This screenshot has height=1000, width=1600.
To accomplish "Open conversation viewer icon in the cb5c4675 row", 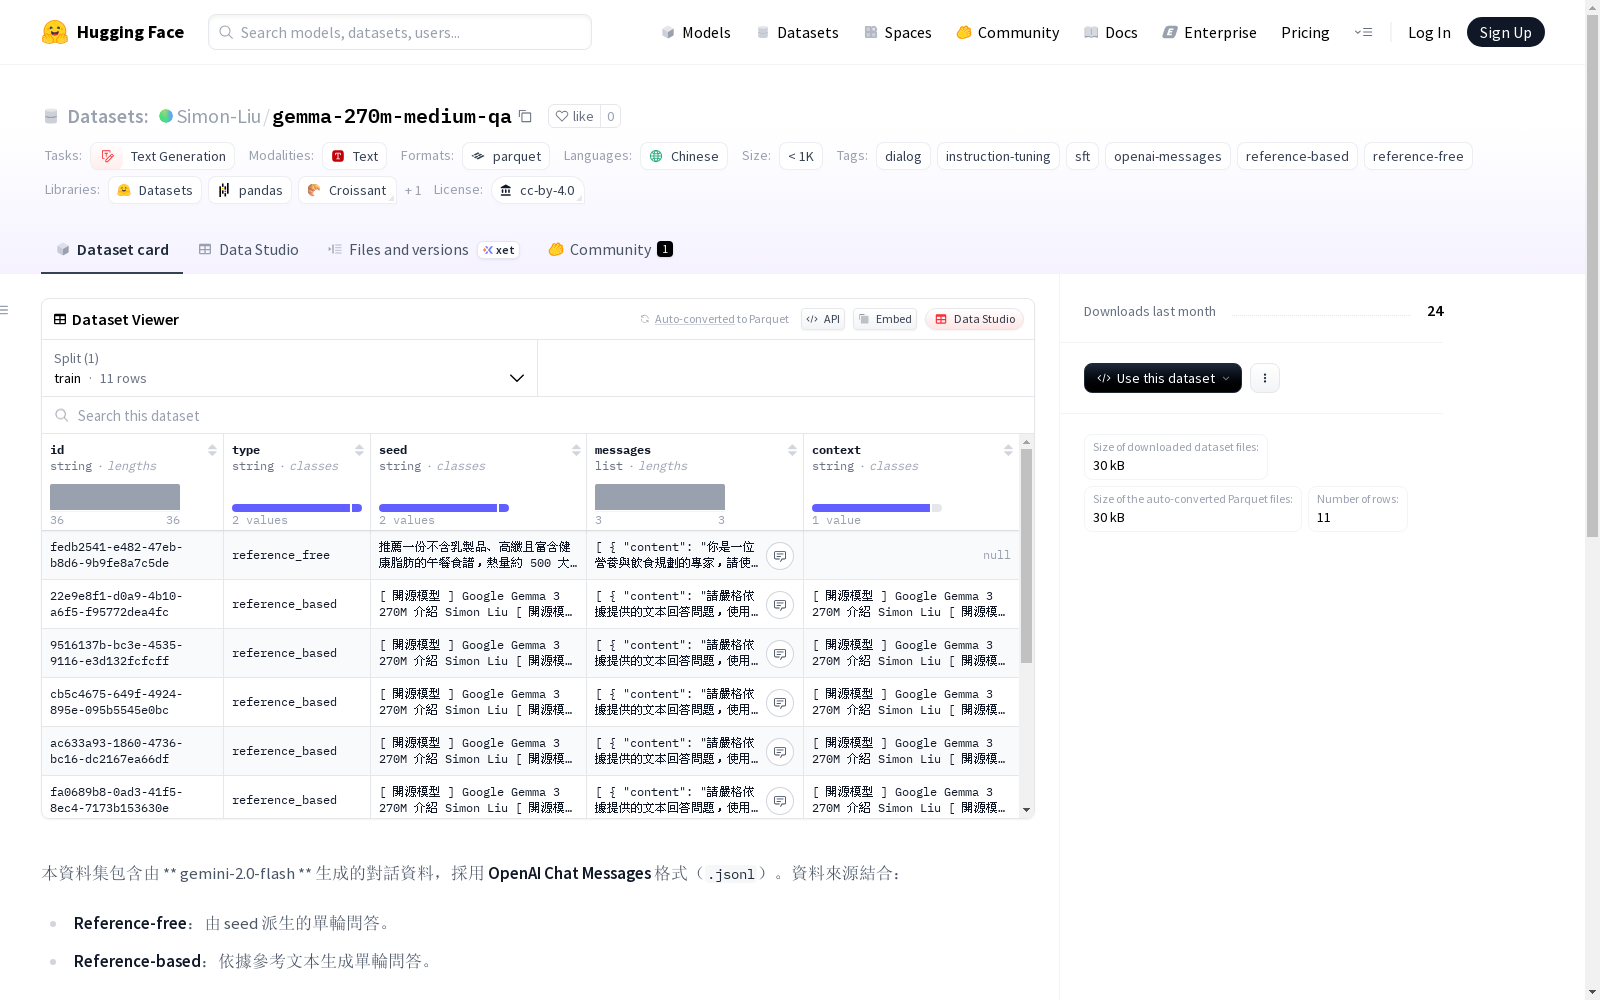I will pyautogui.click(x=780, y=703).
